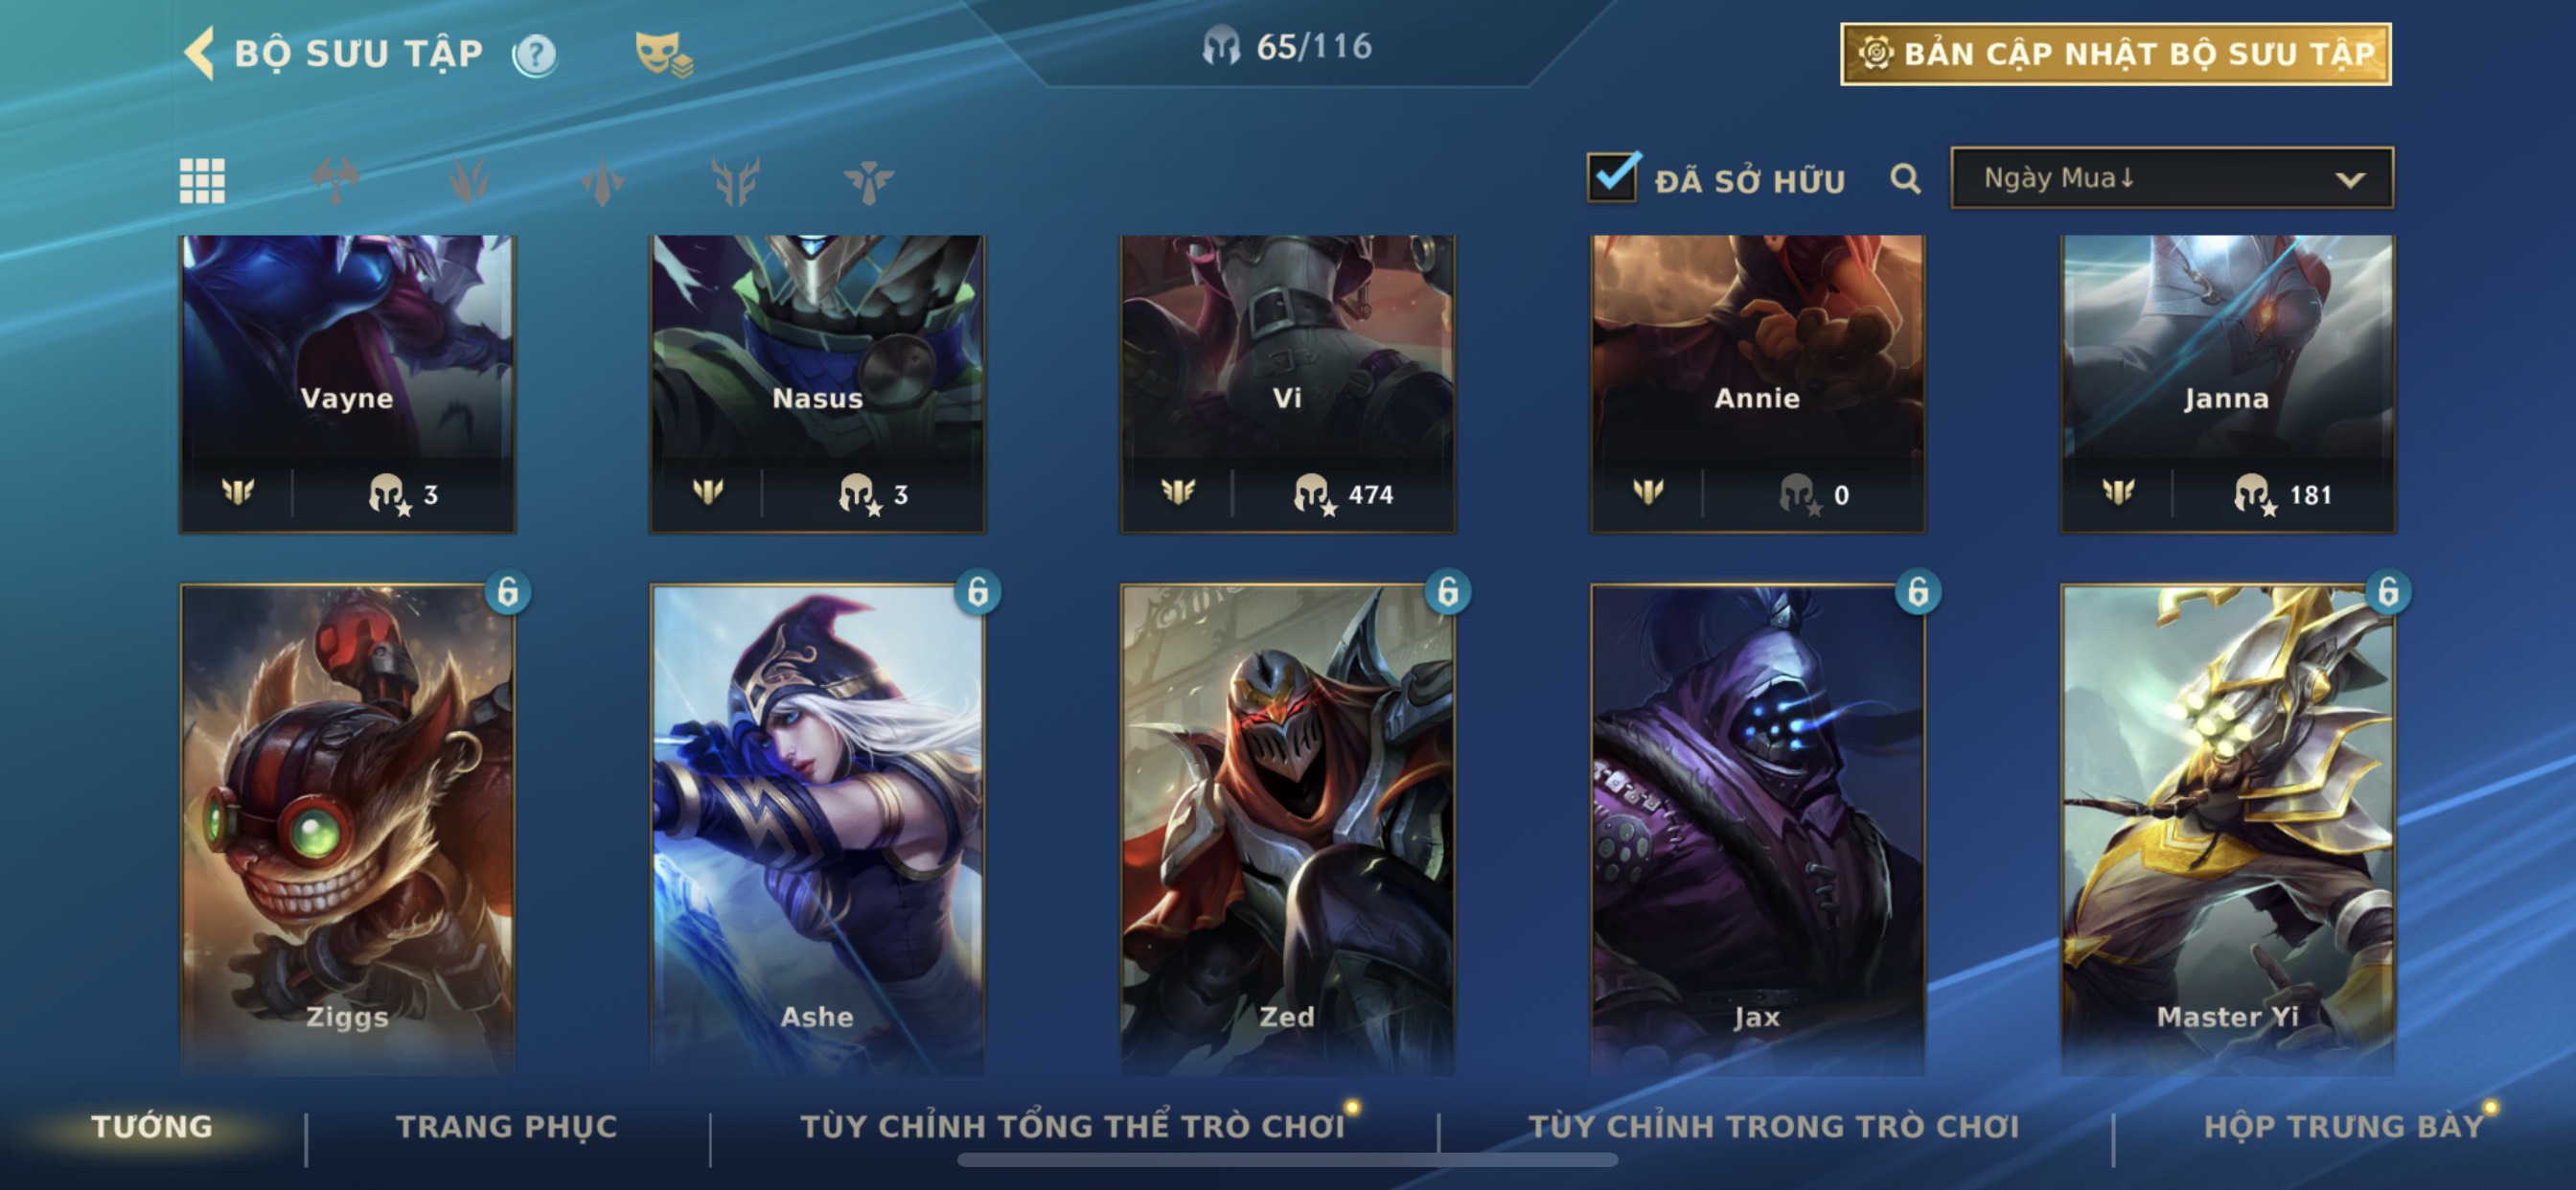Expand sort options with the chevron arrow
Screen dimensions: 2576x1190
click(x=2350, y=180)
